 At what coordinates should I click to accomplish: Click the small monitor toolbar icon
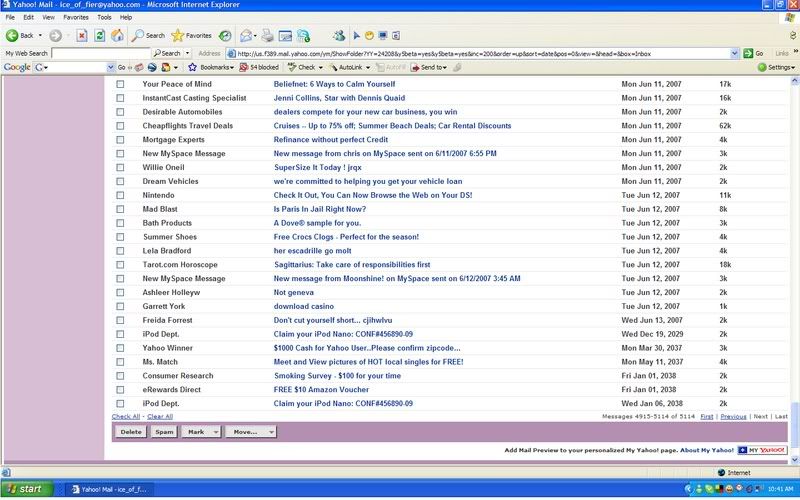(383, 35)
